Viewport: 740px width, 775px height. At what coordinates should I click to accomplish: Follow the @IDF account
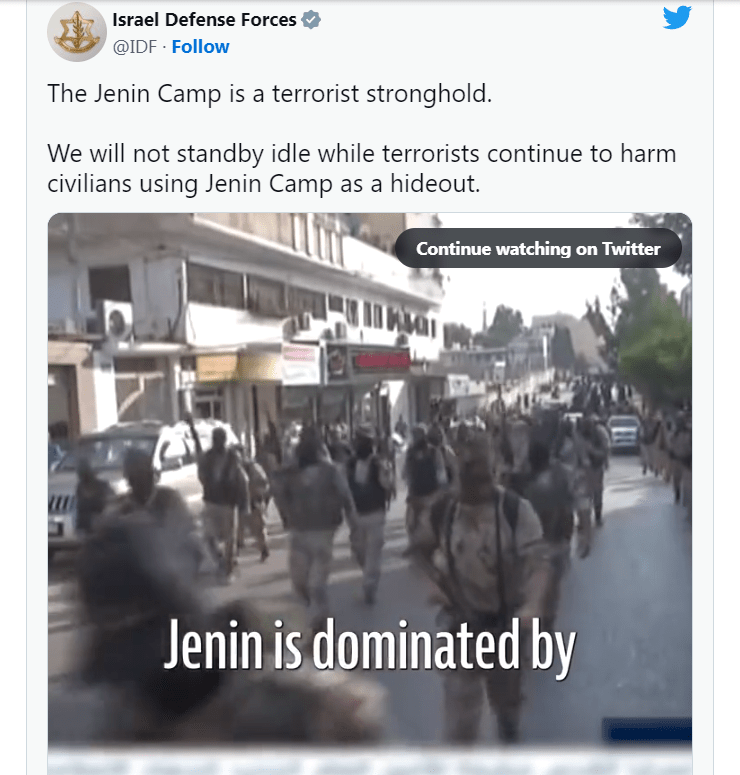pos(200,46)
